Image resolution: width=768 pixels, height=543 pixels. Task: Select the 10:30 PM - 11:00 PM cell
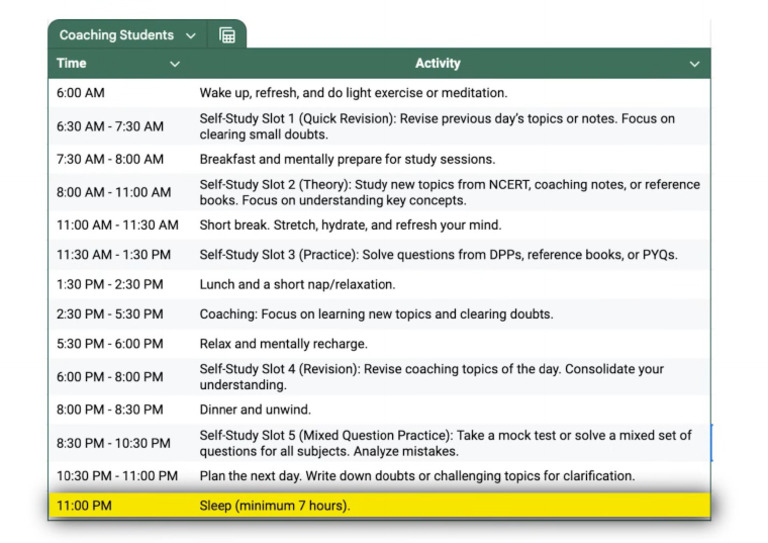[120, 476]
